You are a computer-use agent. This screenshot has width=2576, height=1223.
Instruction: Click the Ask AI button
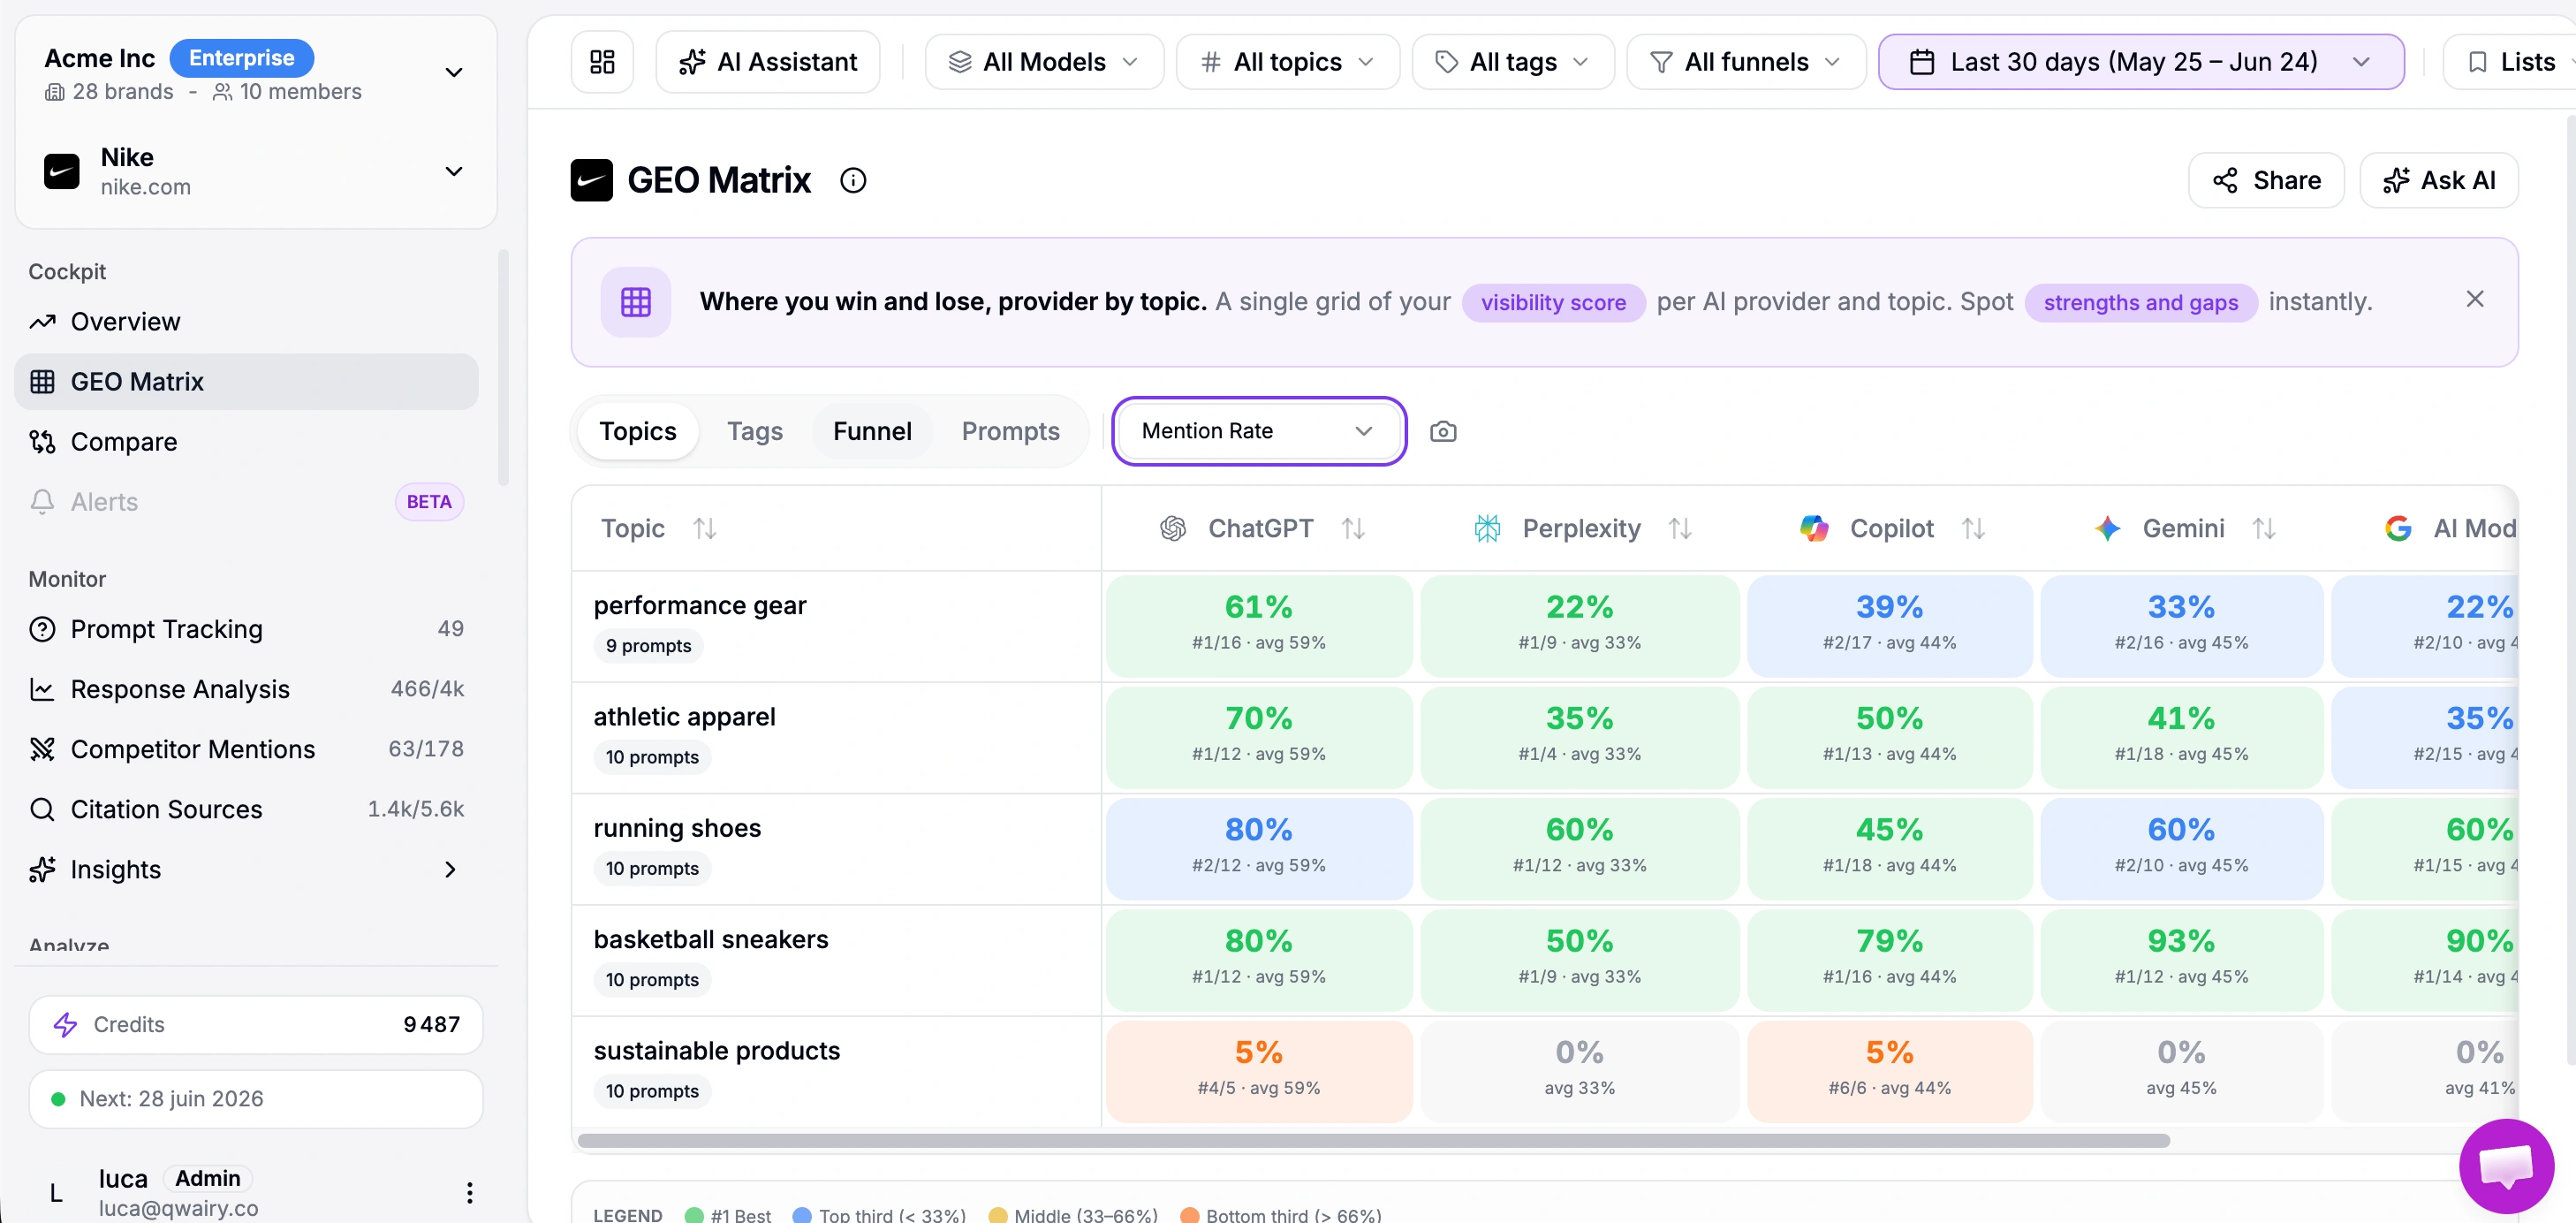click(2438, 181)
